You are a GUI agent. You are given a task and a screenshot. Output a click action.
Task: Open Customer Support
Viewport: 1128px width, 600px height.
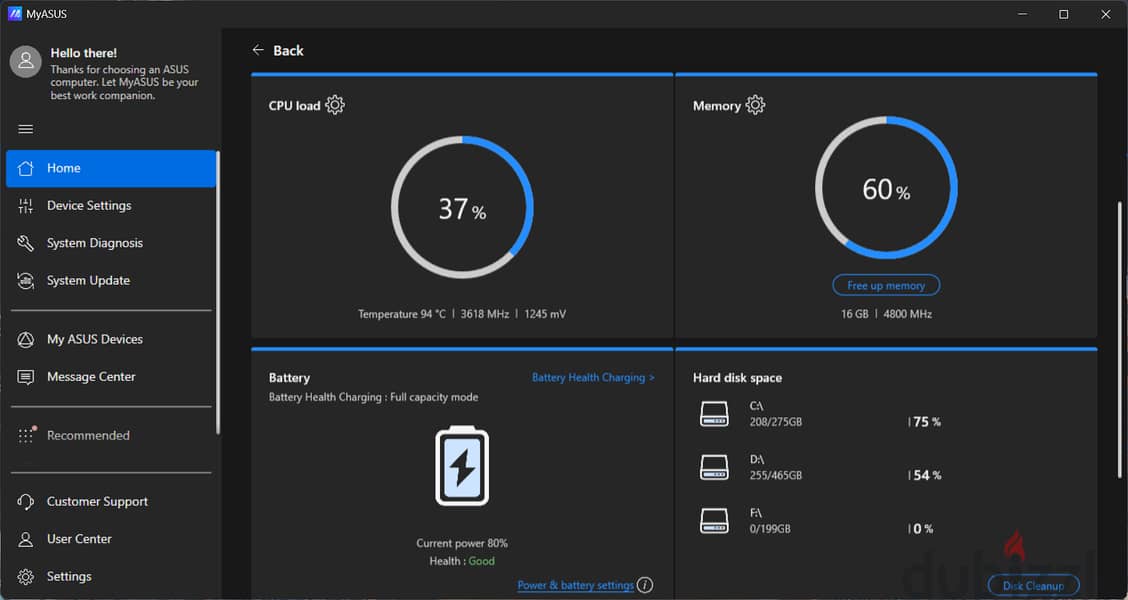[x=111, y=502]
